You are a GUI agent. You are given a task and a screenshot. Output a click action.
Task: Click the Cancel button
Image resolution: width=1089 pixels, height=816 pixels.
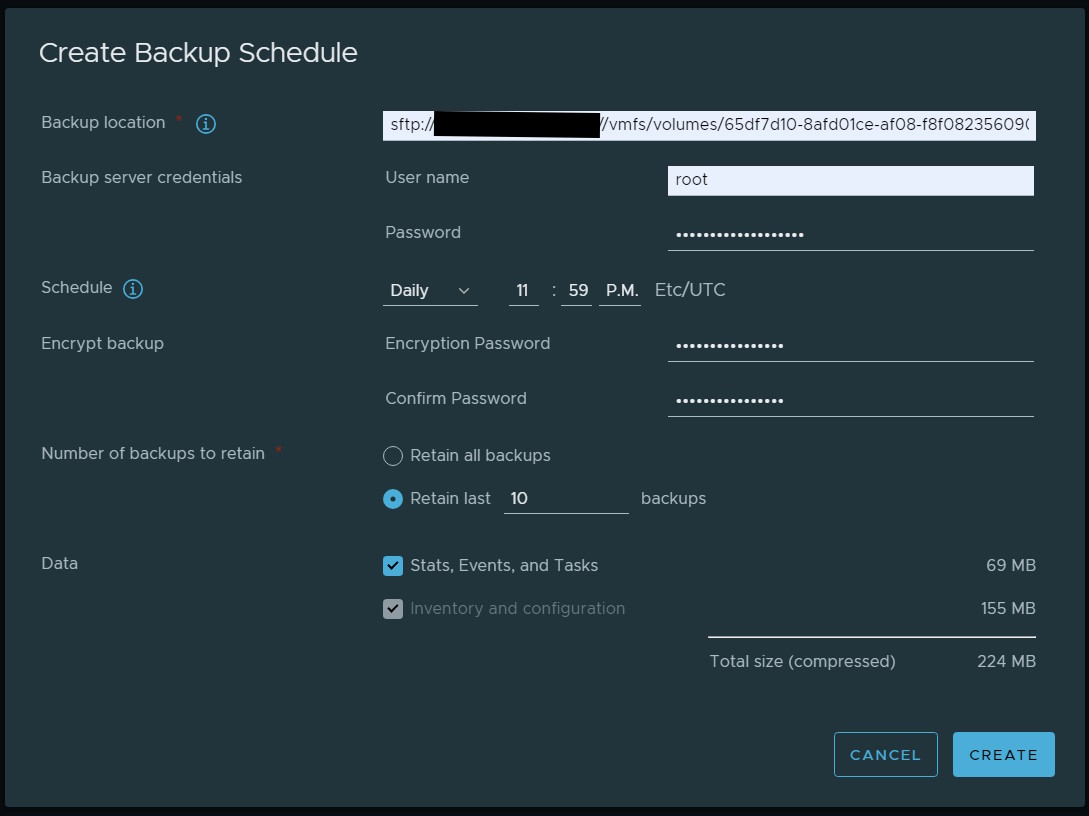click(885, 755)
